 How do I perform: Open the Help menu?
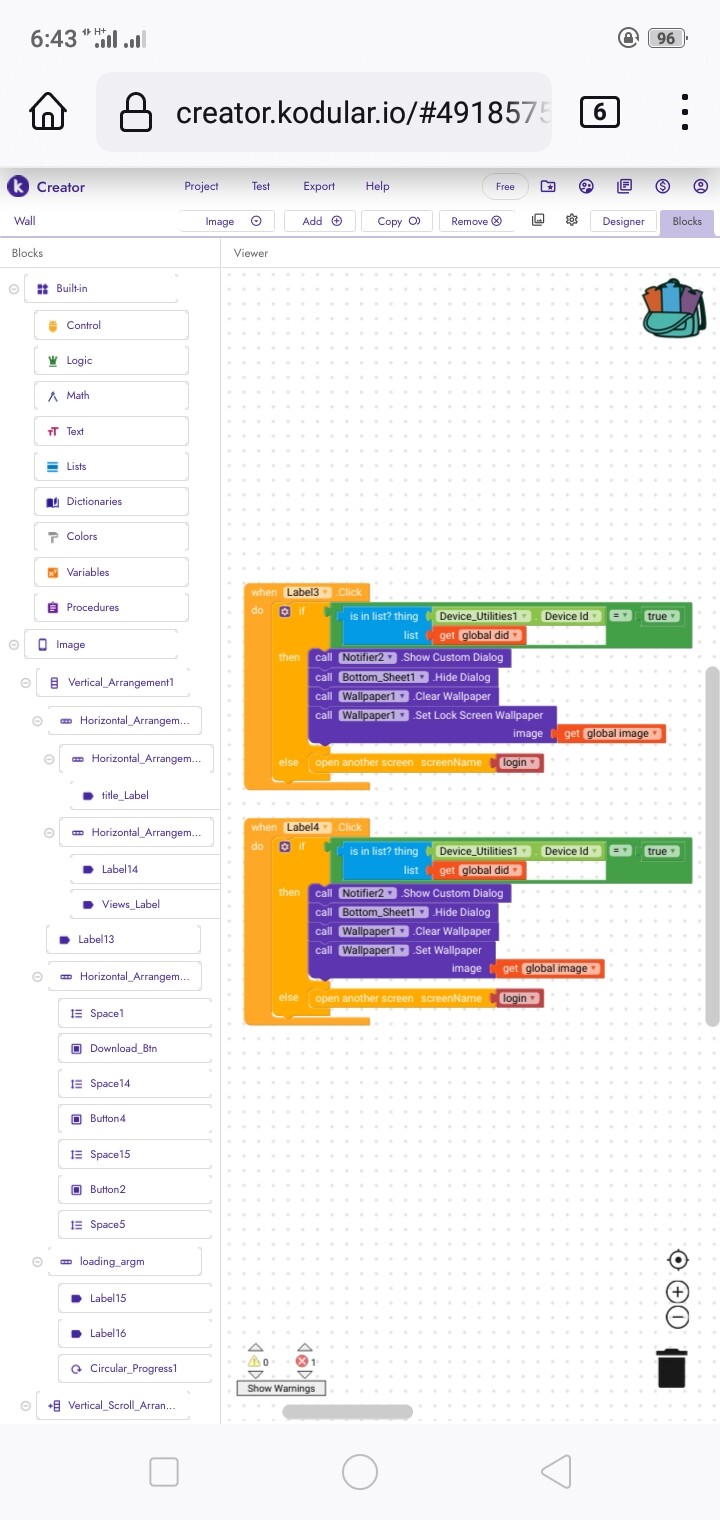coord(377,186)
